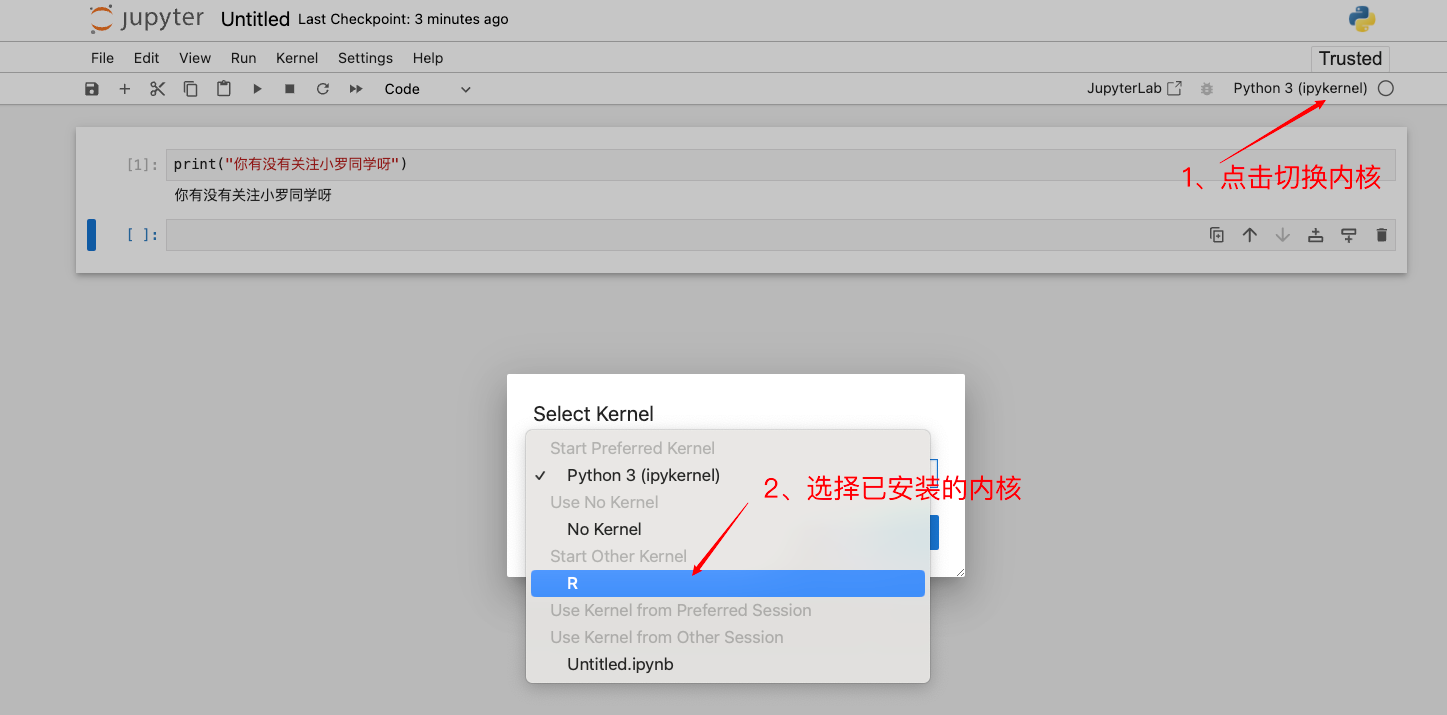This screenshot has width=1447, height=715.
Task: Duplicate the active cell icon
Action: coord(1217,235)
